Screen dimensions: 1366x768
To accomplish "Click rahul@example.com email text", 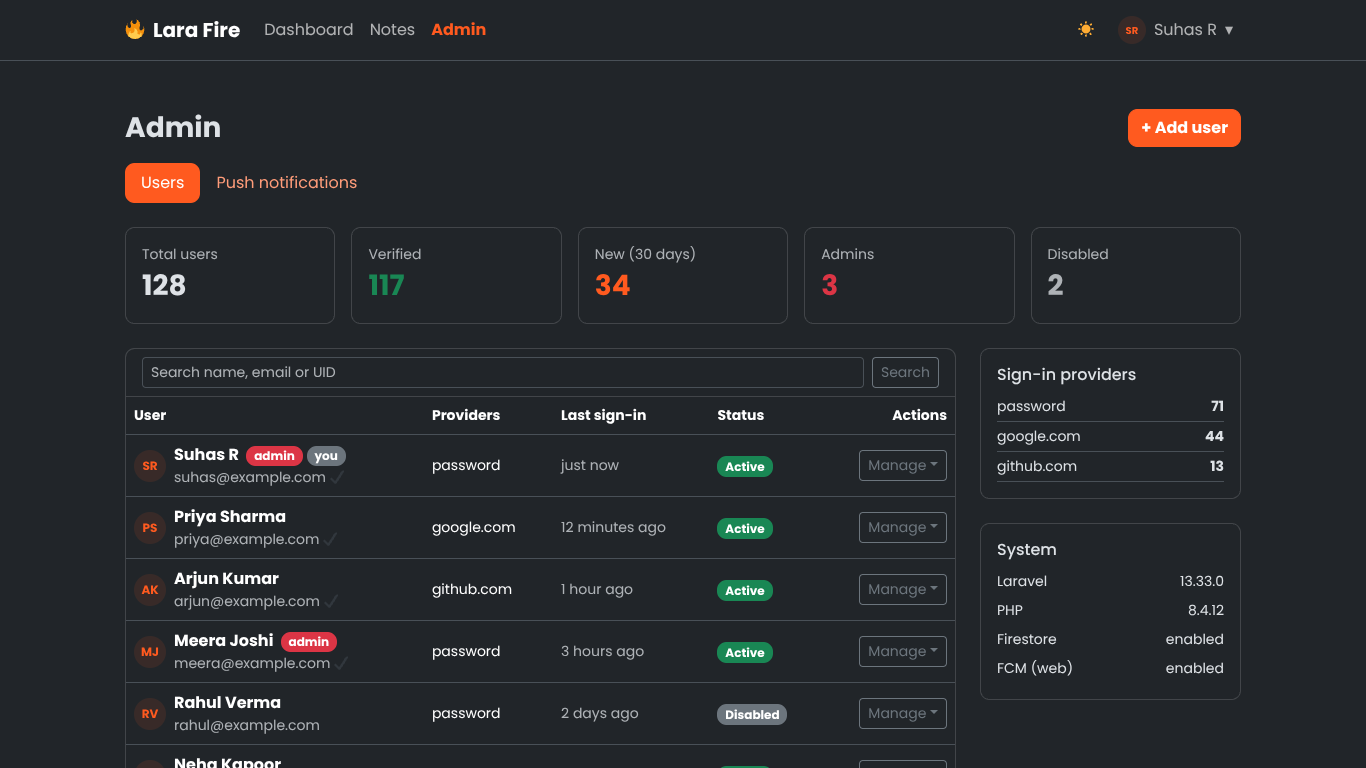I will tap(247, 726).
